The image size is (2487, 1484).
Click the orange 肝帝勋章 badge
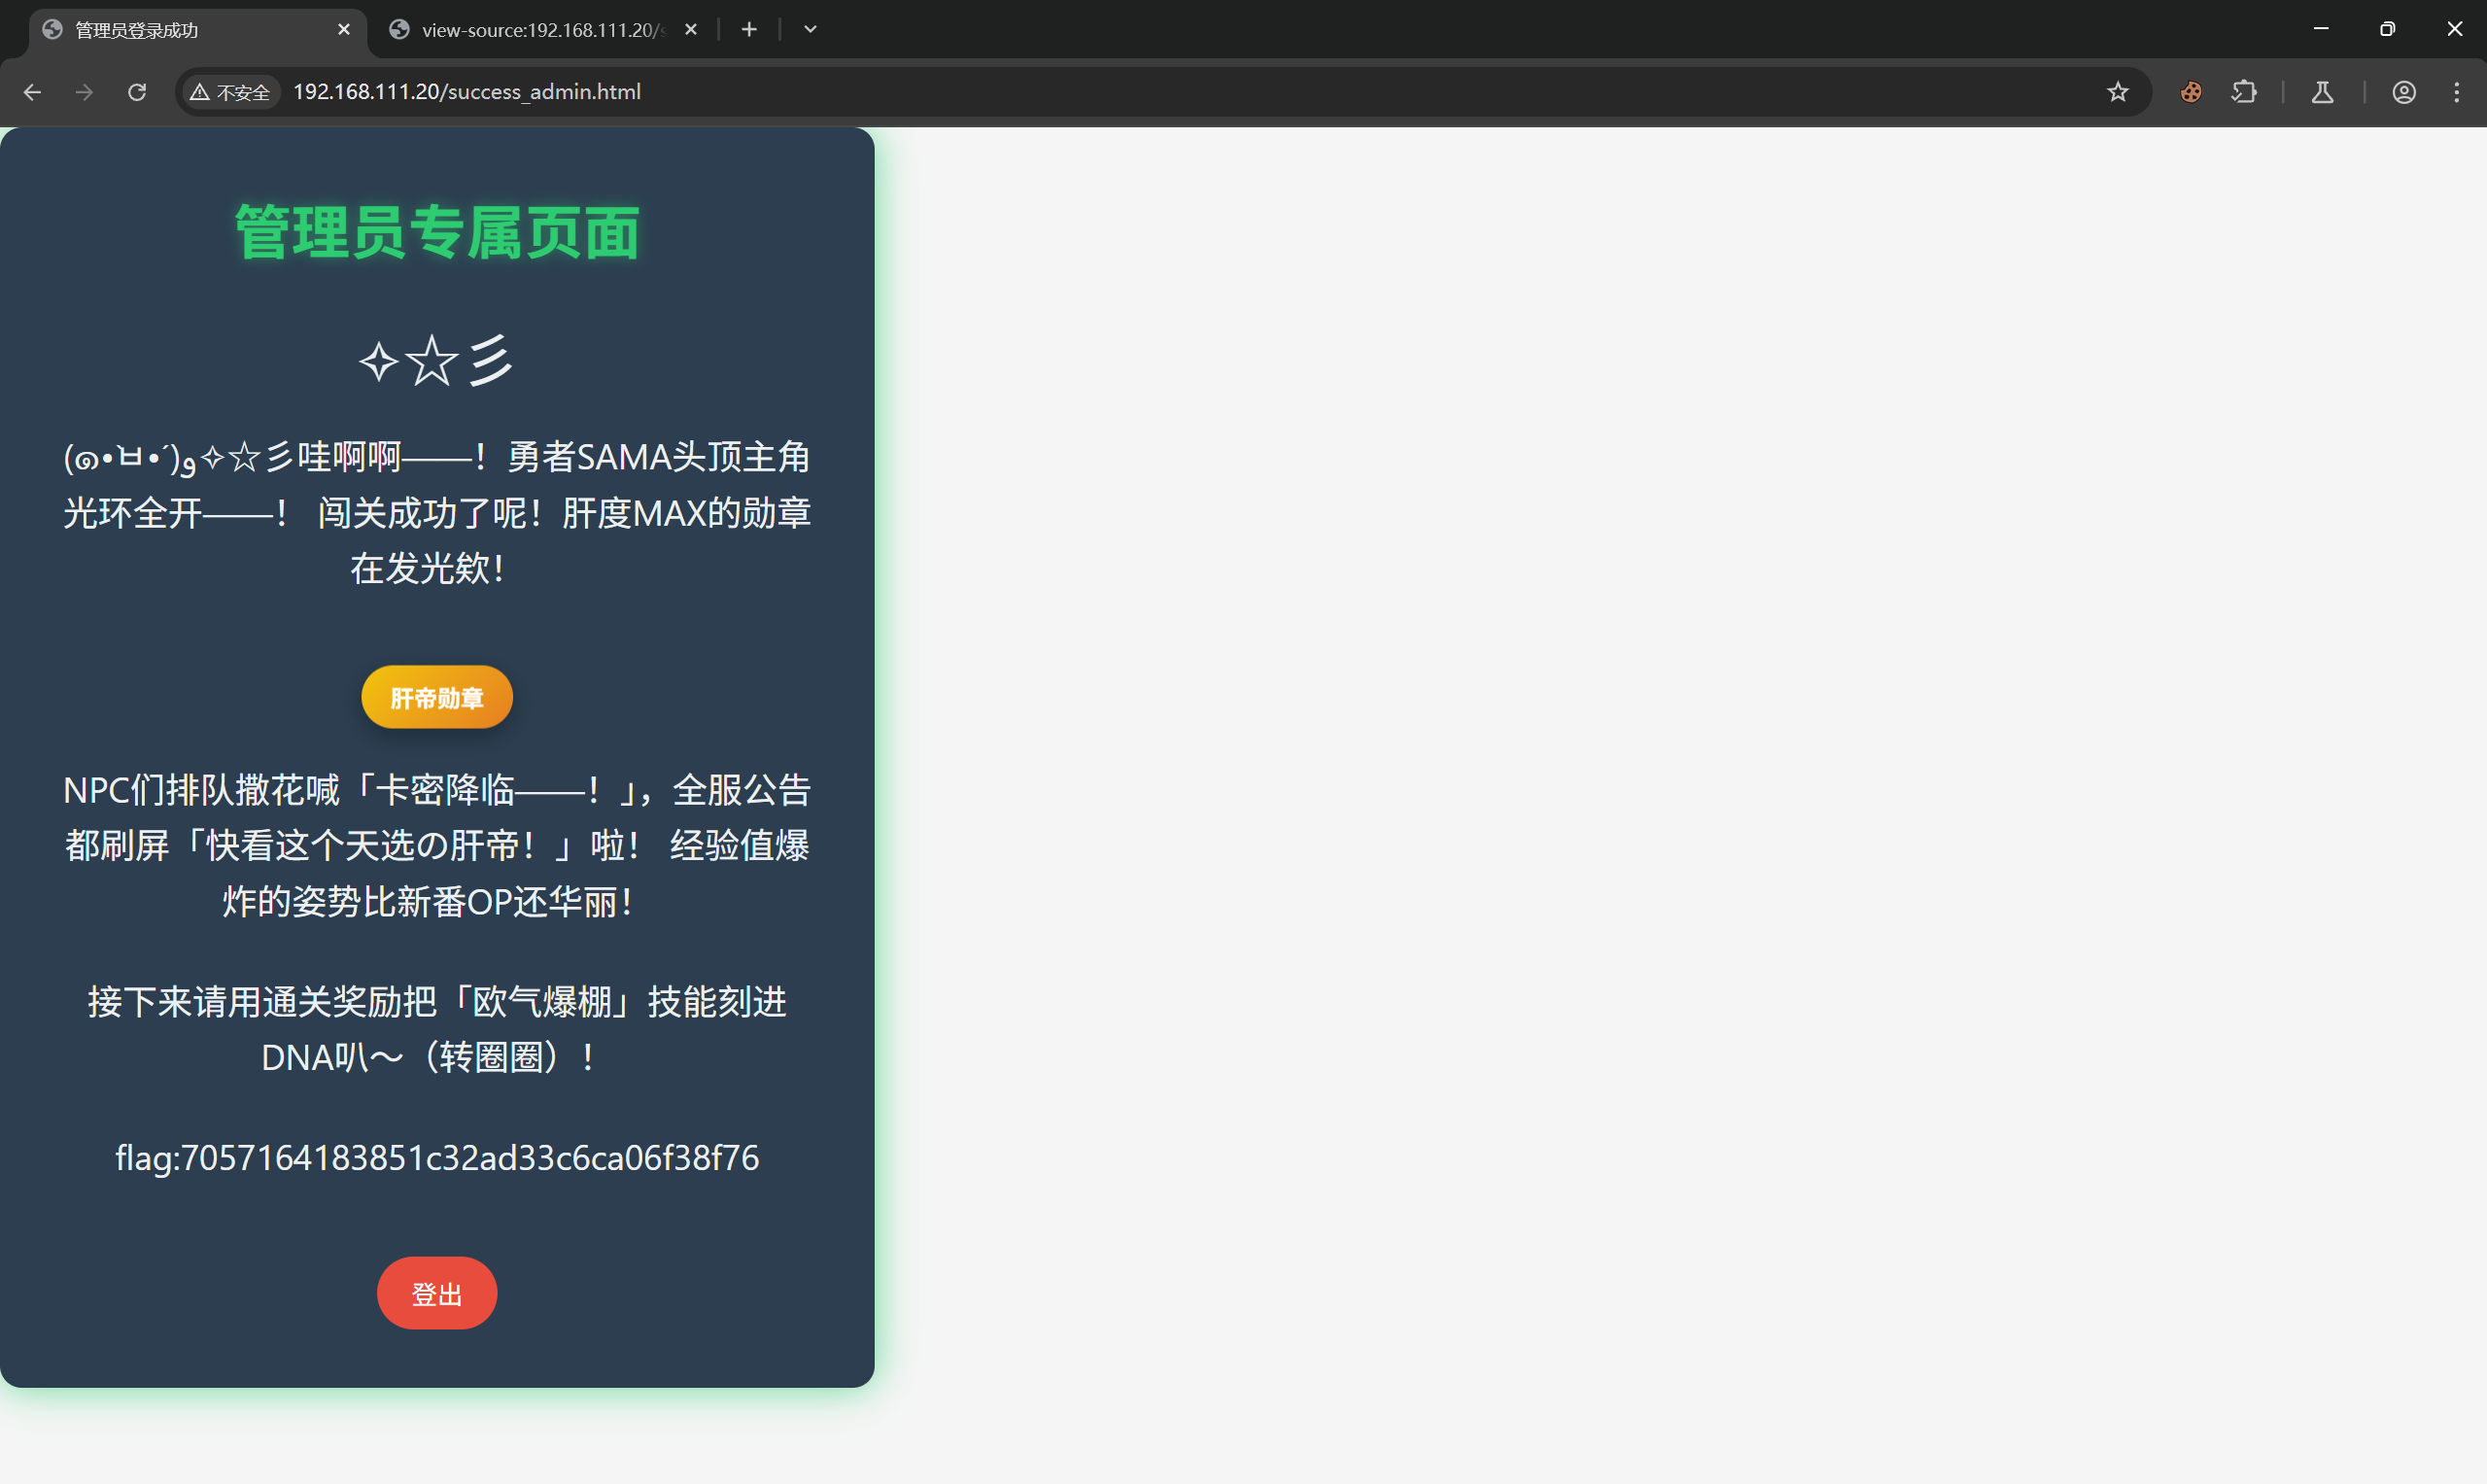pyautogui.click(x=436, y=697)
